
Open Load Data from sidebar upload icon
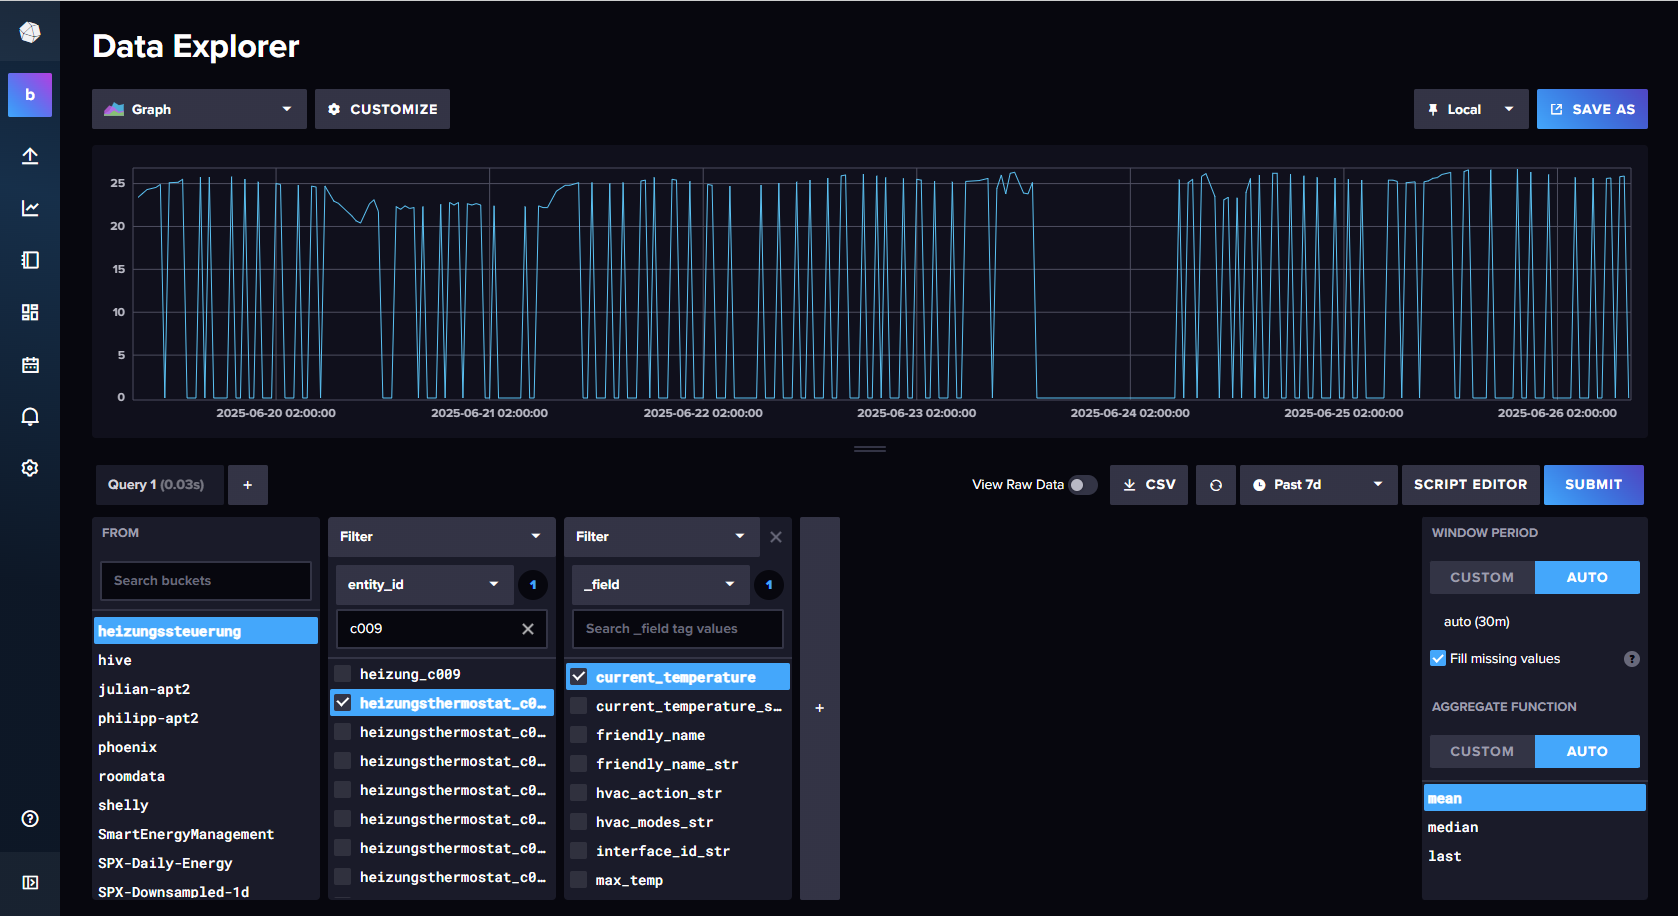pyautogui.click(x=30, y=156)
